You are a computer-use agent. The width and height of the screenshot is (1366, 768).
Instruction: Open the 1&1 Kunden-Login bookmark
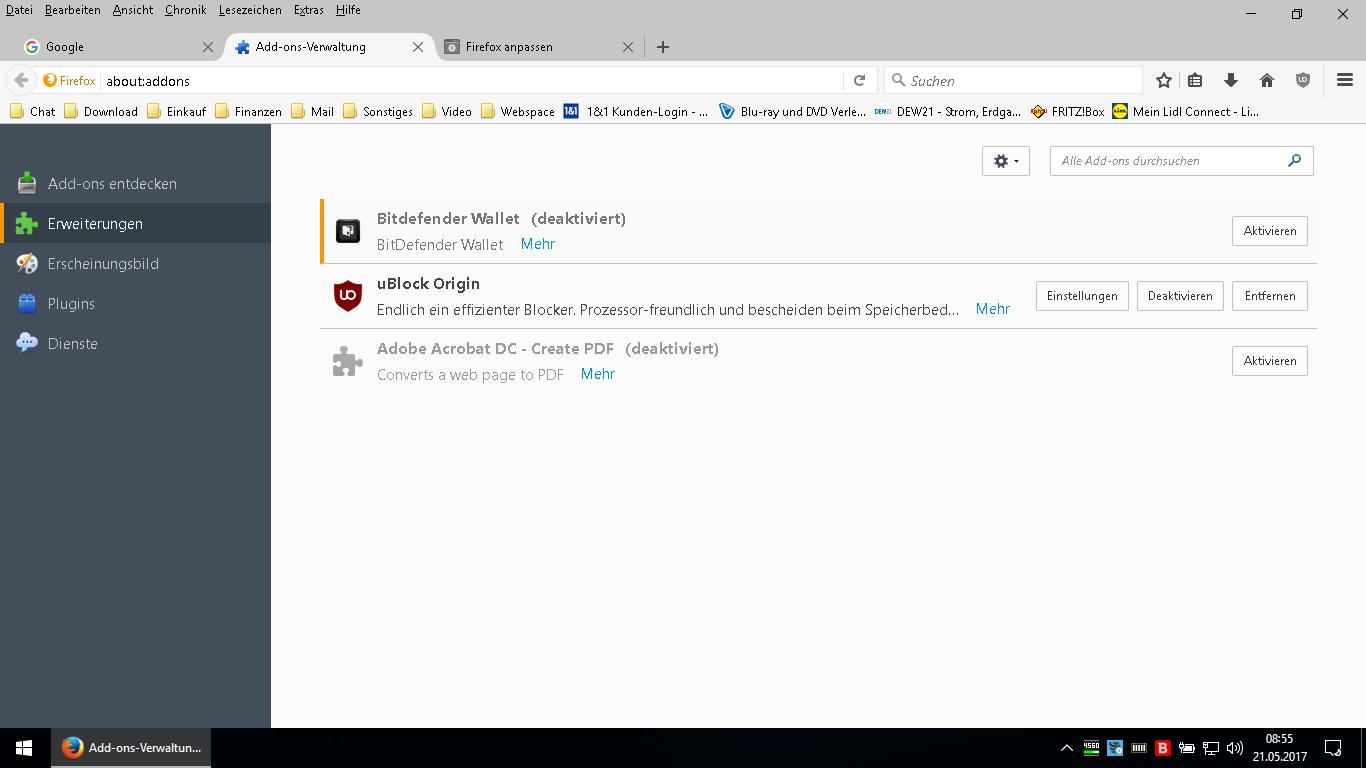(637, 112)
